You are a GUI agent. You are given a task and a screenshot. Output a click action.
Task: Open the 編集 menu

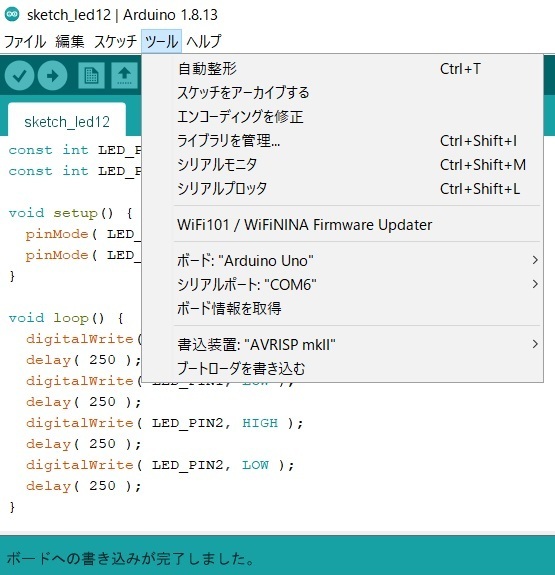tap(70, 41)
